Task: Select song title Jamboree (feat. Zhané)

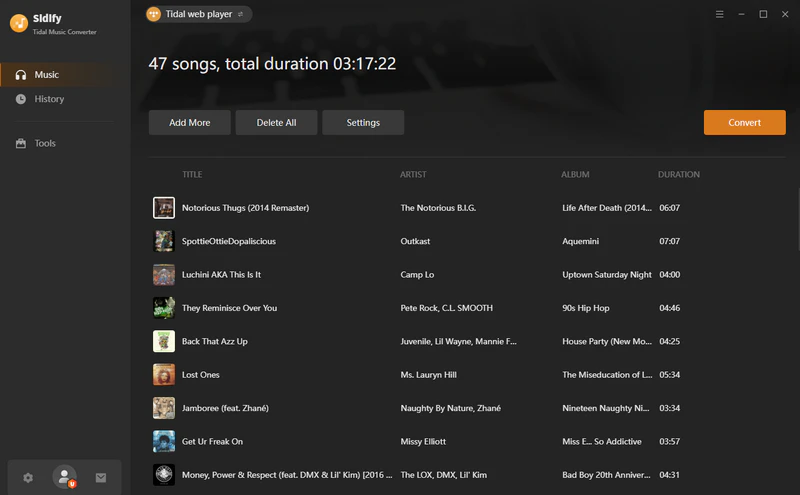Action: coord(225,408)
